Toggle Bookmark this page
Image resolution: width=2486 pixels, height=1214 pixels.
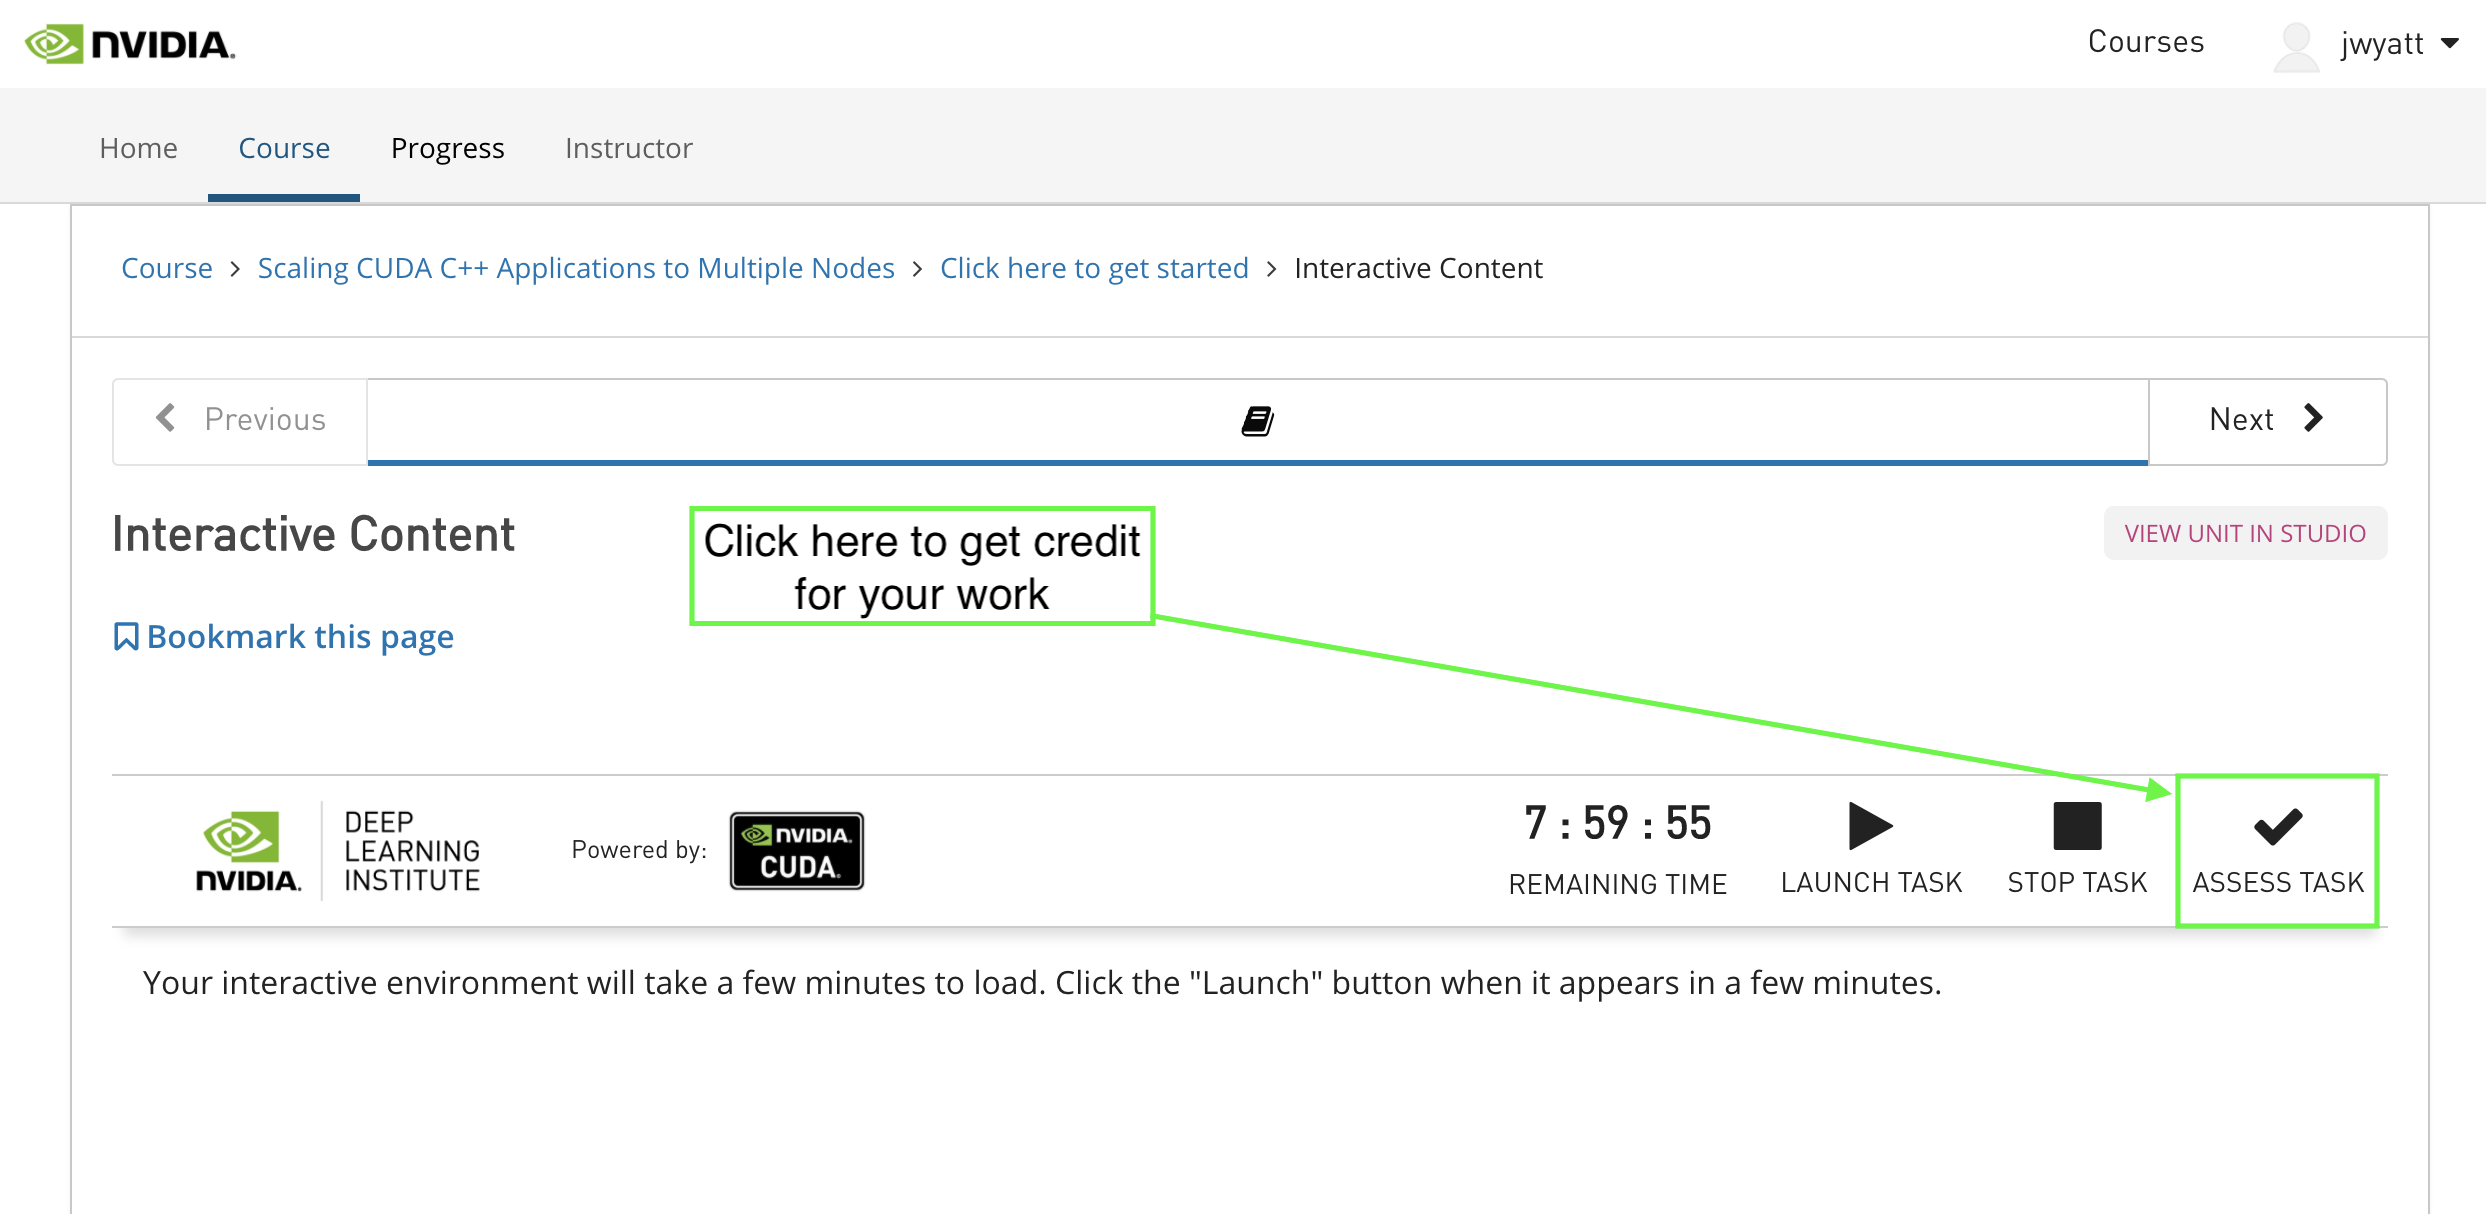[284, 637]
